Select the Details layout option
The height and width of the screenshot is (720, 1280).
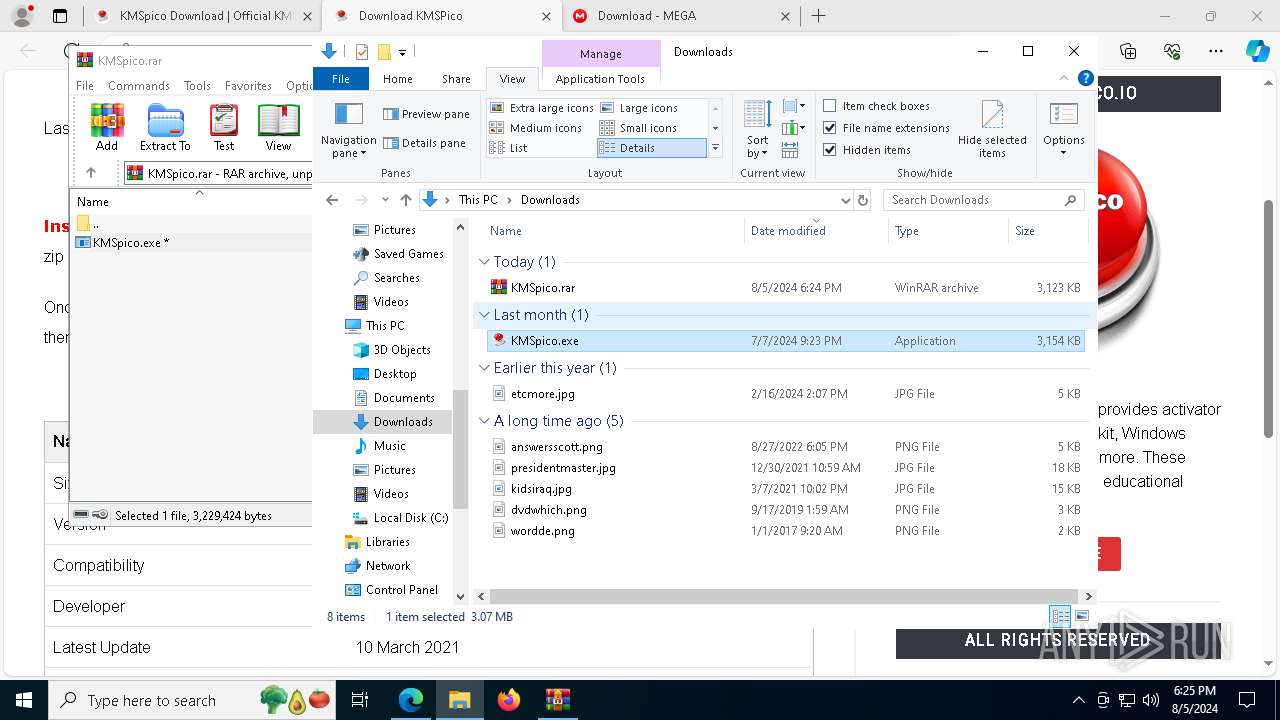(651, 148)
